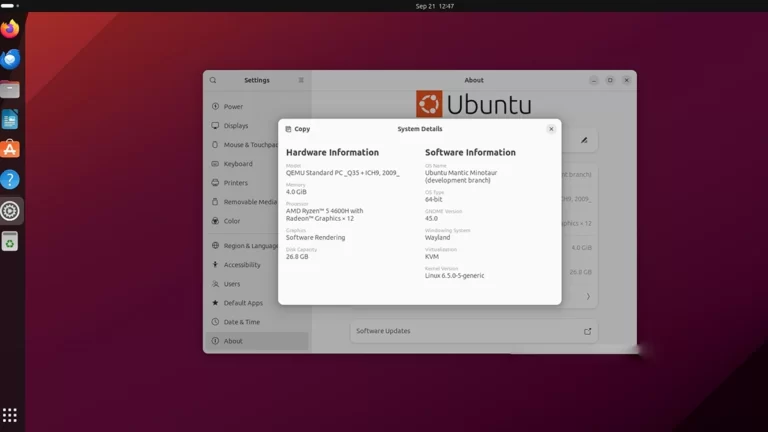Open Accessibility settings panel
768x432 pixels.
[x=257, y=264]
